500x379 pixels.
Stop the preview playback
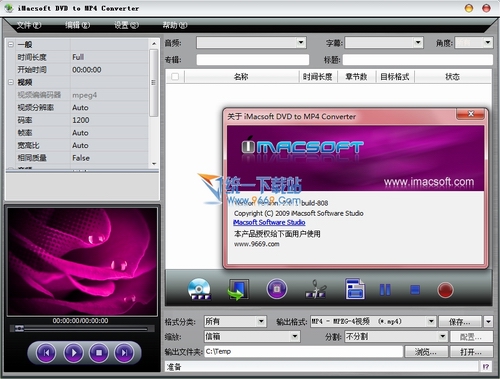click(x=99, y=352)
